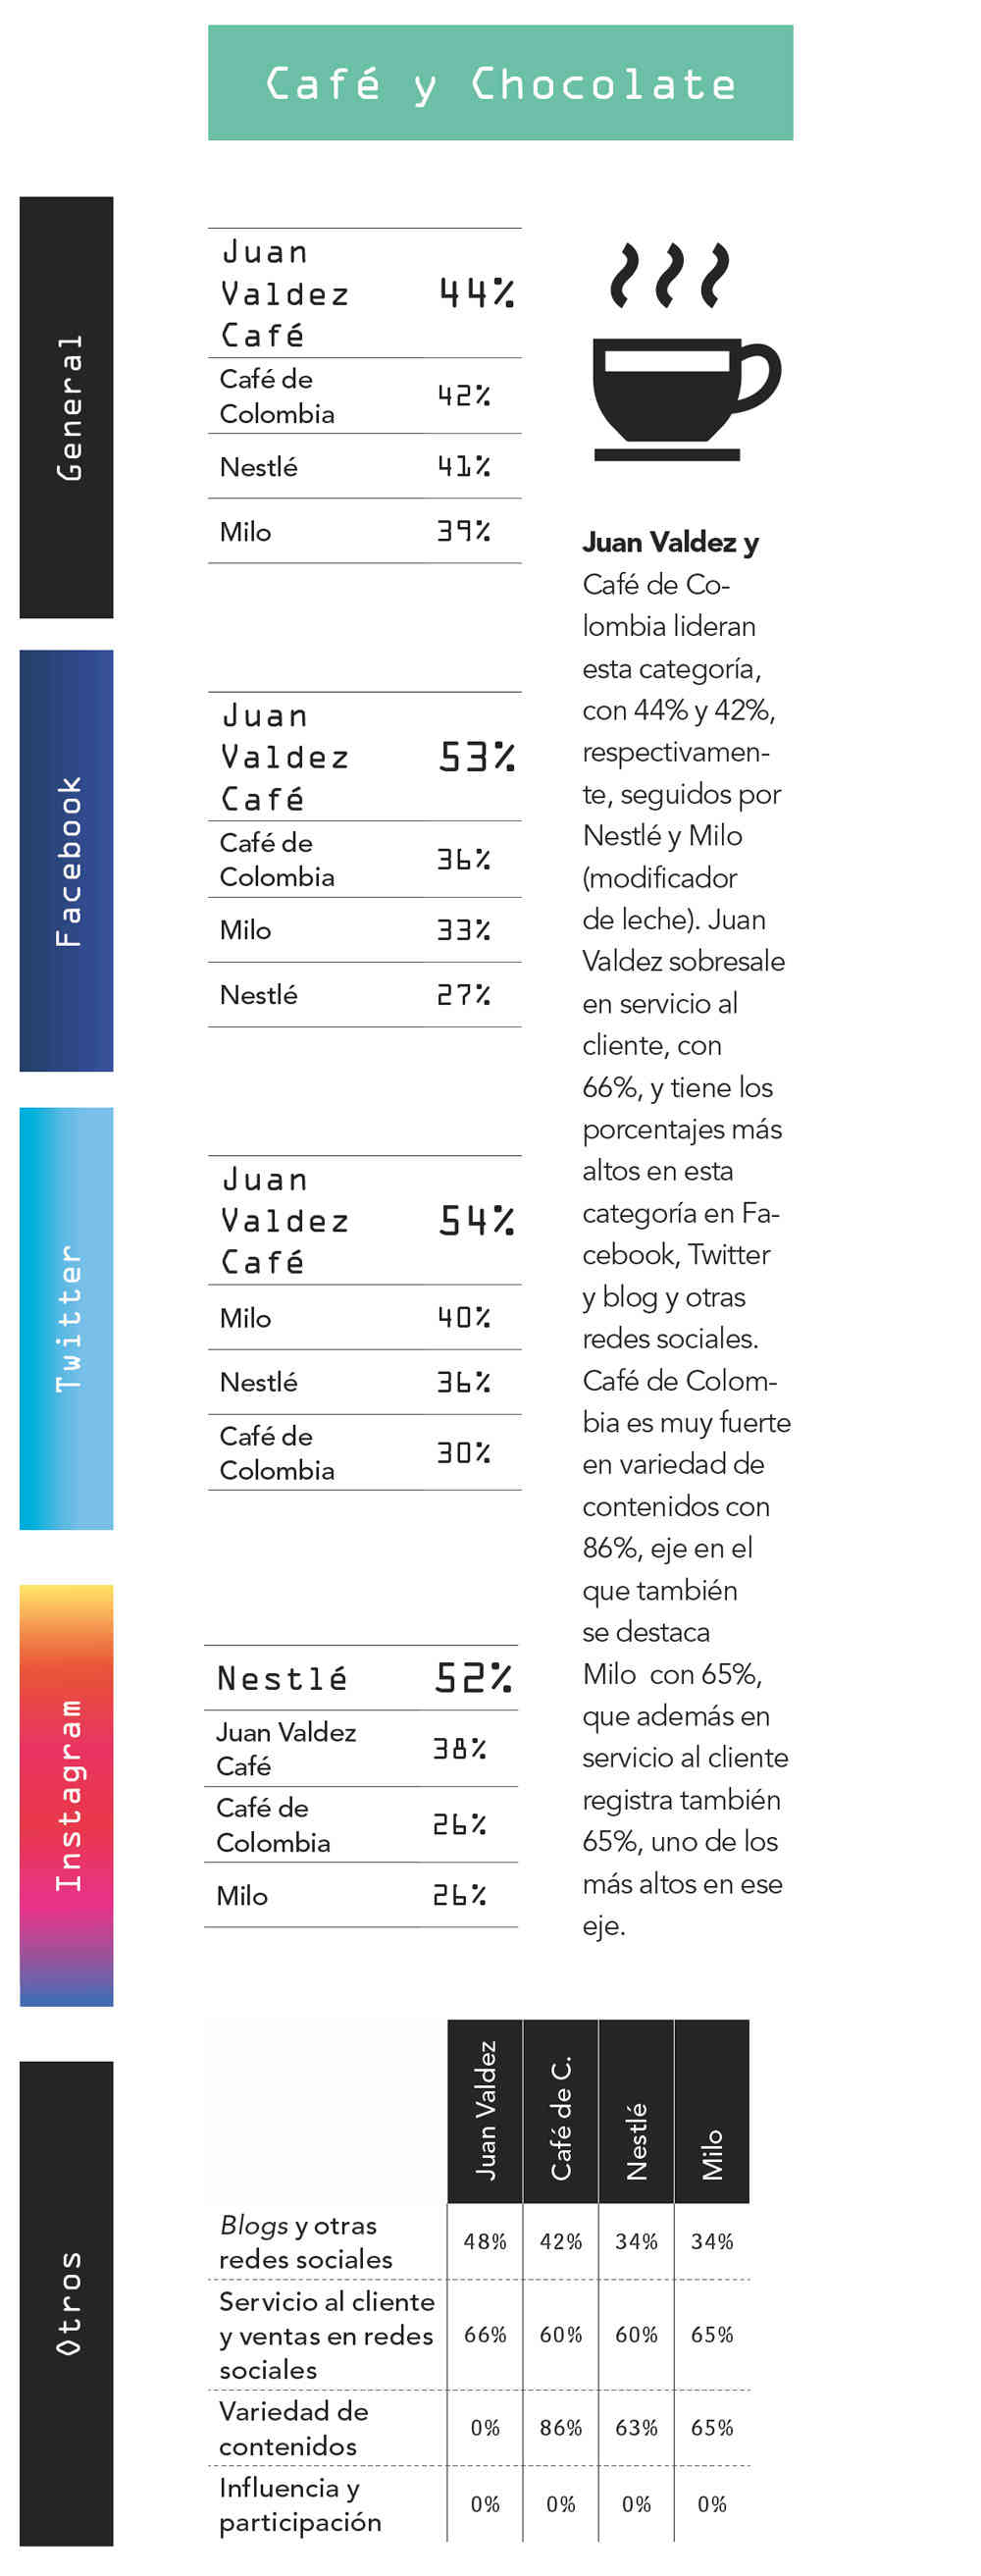Click "Blogs y otras redes sociales" row label
This screenshot has width=981, height=2576.
(x=305, y=2242)
